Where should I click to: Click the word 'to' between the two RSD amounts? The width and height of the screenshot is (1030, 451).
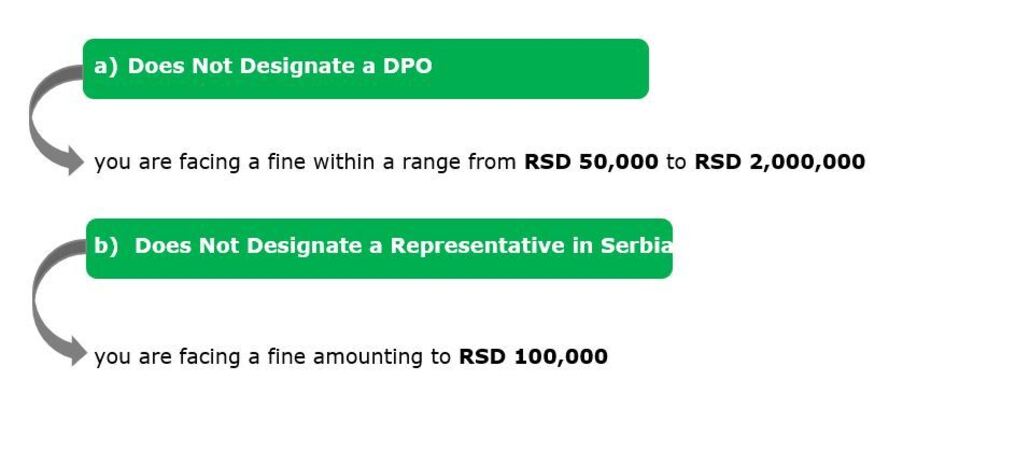pyautogui.click(x=676, y=161)
